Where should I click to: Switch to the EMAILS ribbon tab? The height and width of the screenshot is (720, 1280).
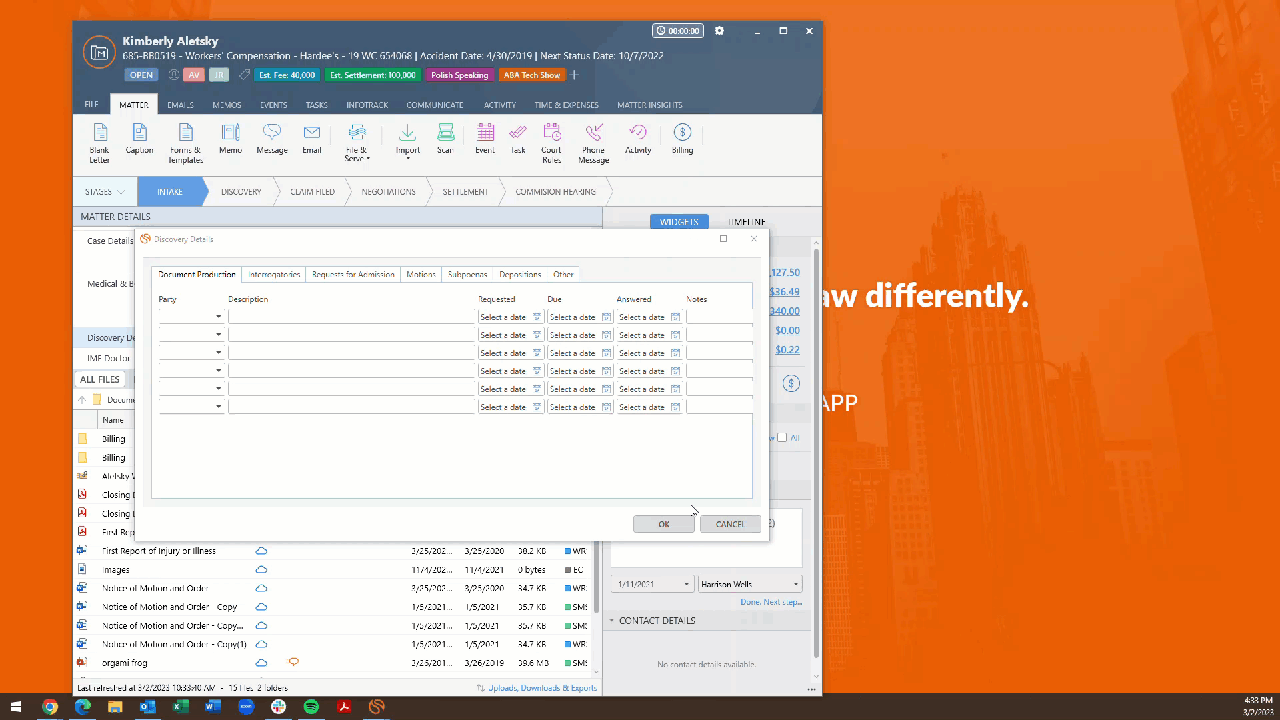coord(180,105)
